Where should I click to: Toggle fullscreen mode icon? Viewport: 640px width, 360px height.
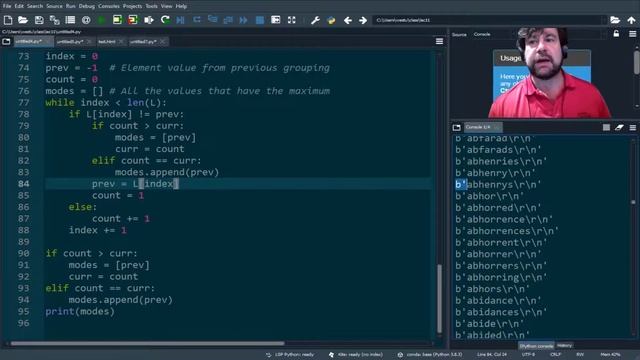pos(291,20)
